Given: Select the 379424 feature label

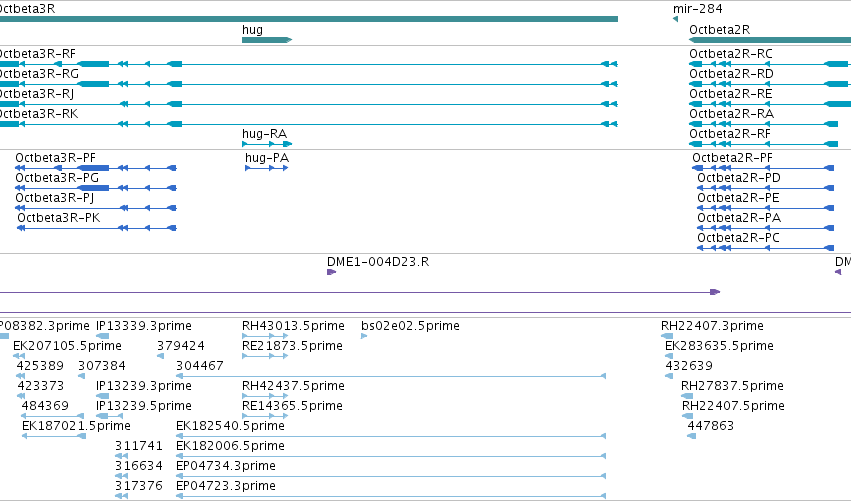Looking at the screenshot, I should tap(181, 346).
